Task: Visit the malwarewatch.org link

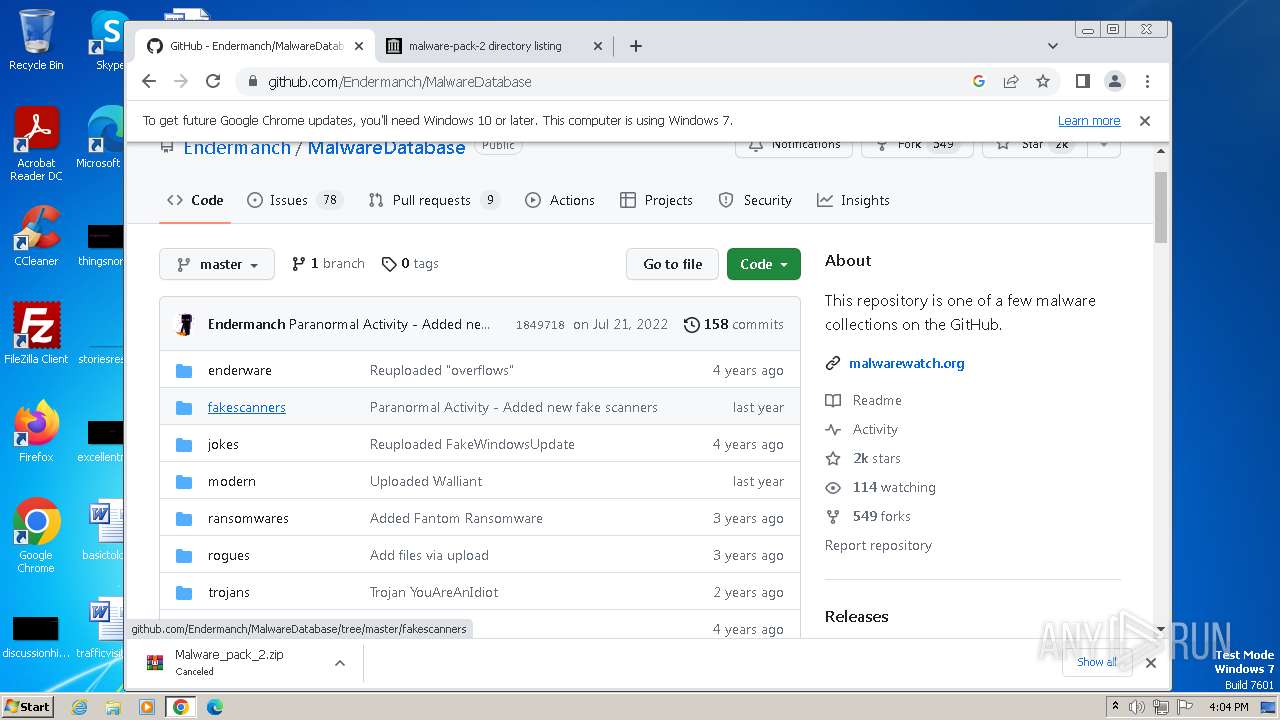Action: point(907,363)
